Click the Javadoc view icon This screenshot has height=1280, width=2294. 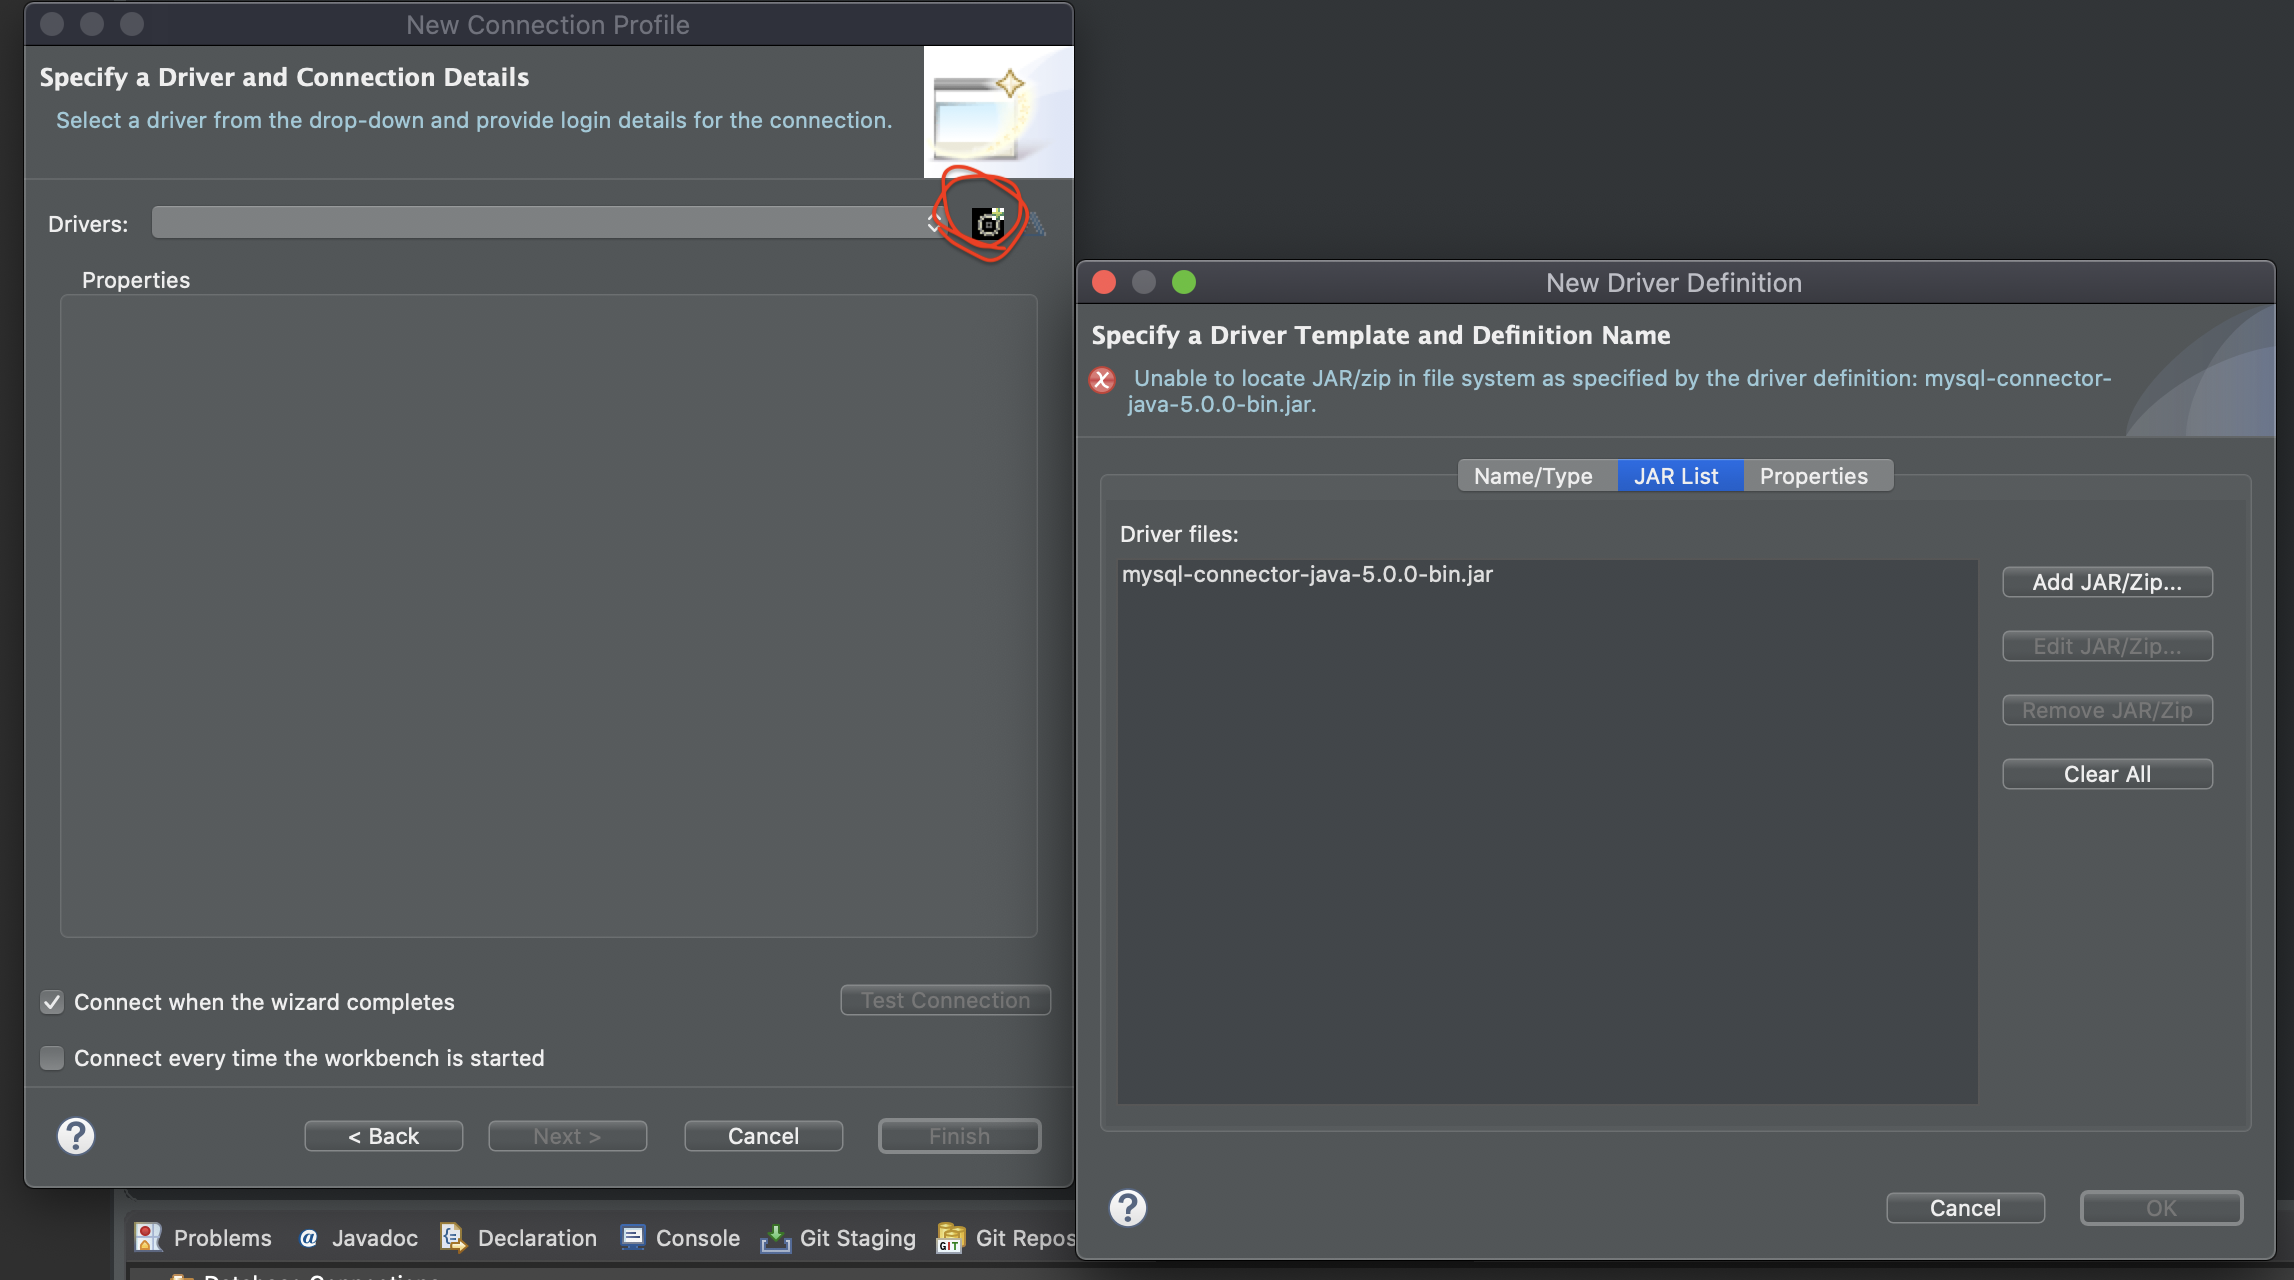pos(309,1238)
